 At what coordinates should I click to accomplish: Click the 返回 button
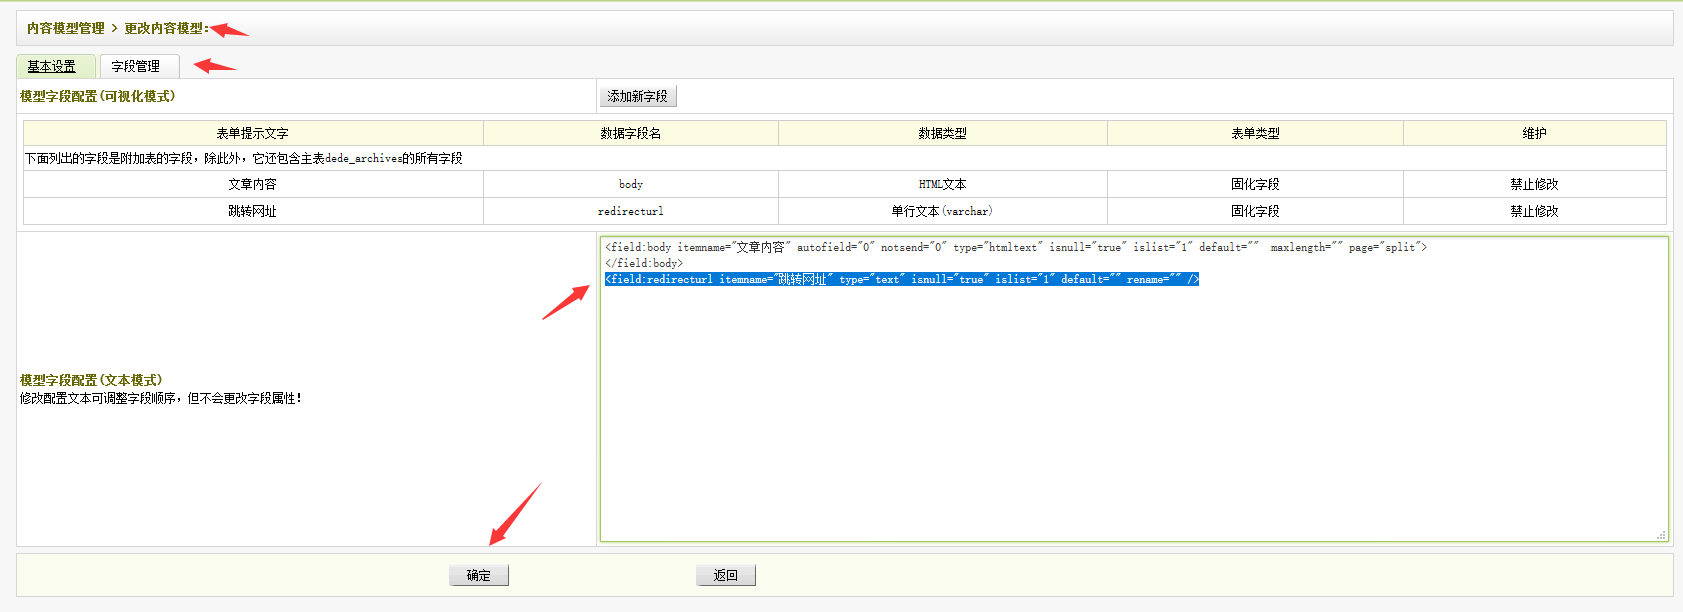(x=725, y=575)
